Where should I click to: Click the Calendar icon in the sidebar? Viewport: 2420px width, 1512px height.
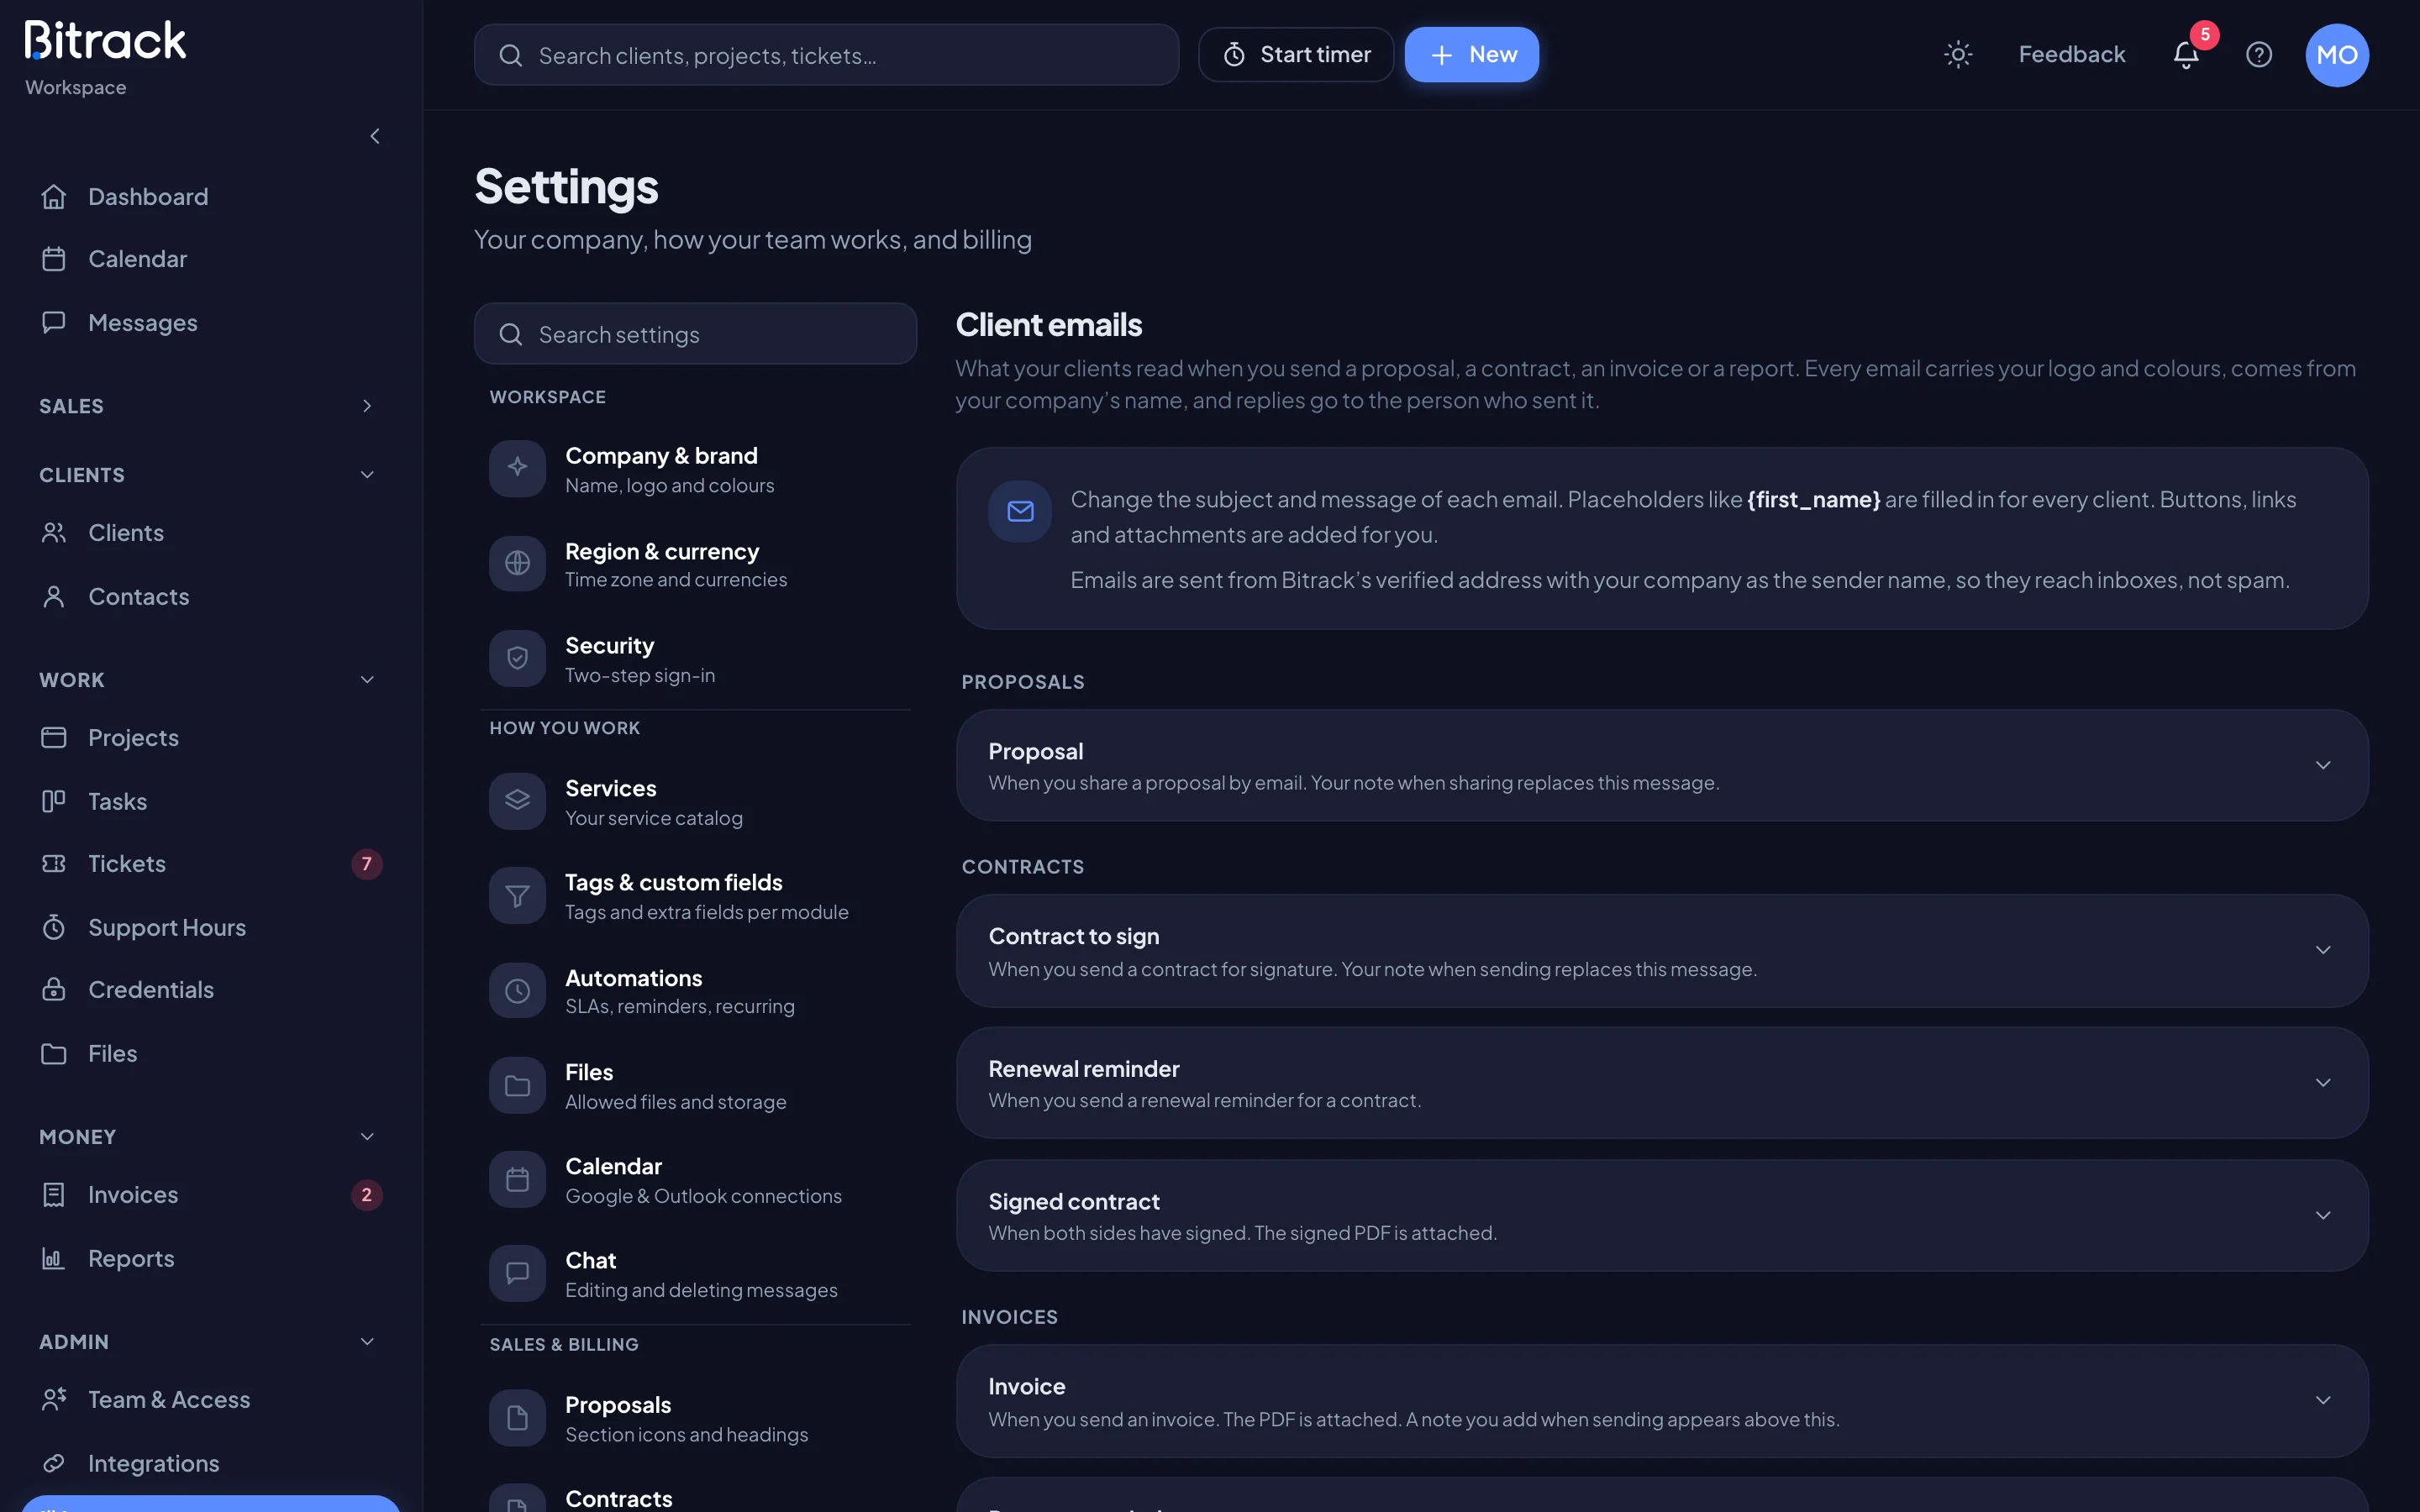point(54,259)
